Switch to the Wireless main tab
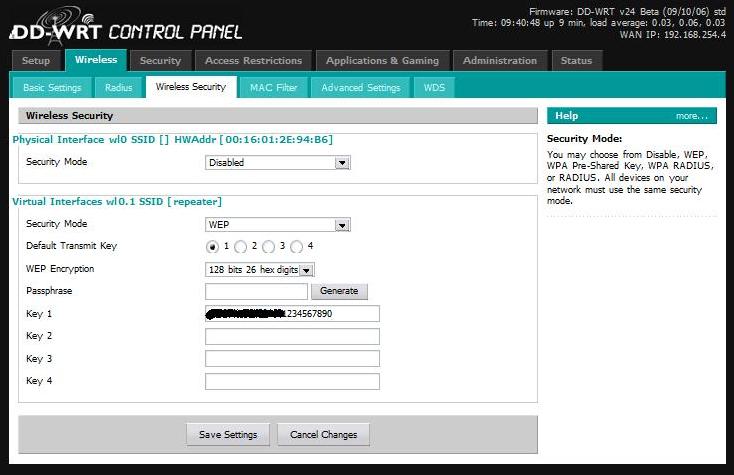This screenshot has height=475, width=734. (96, 60)
